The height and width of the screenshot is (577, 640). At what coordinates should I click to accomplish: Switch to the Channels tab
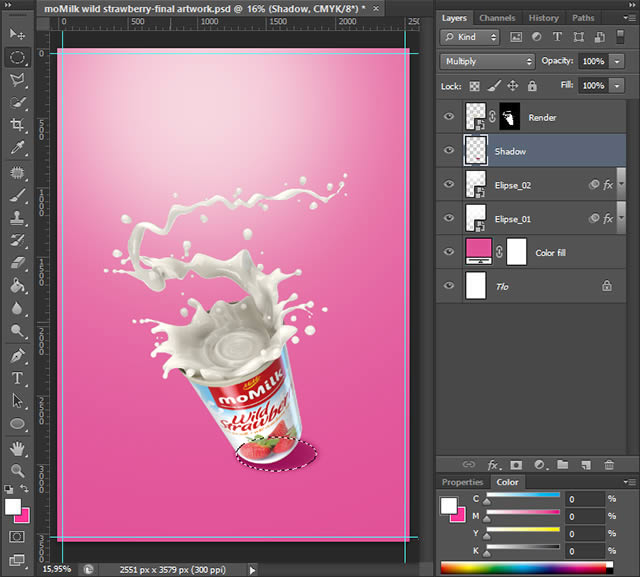click(497, 18)
